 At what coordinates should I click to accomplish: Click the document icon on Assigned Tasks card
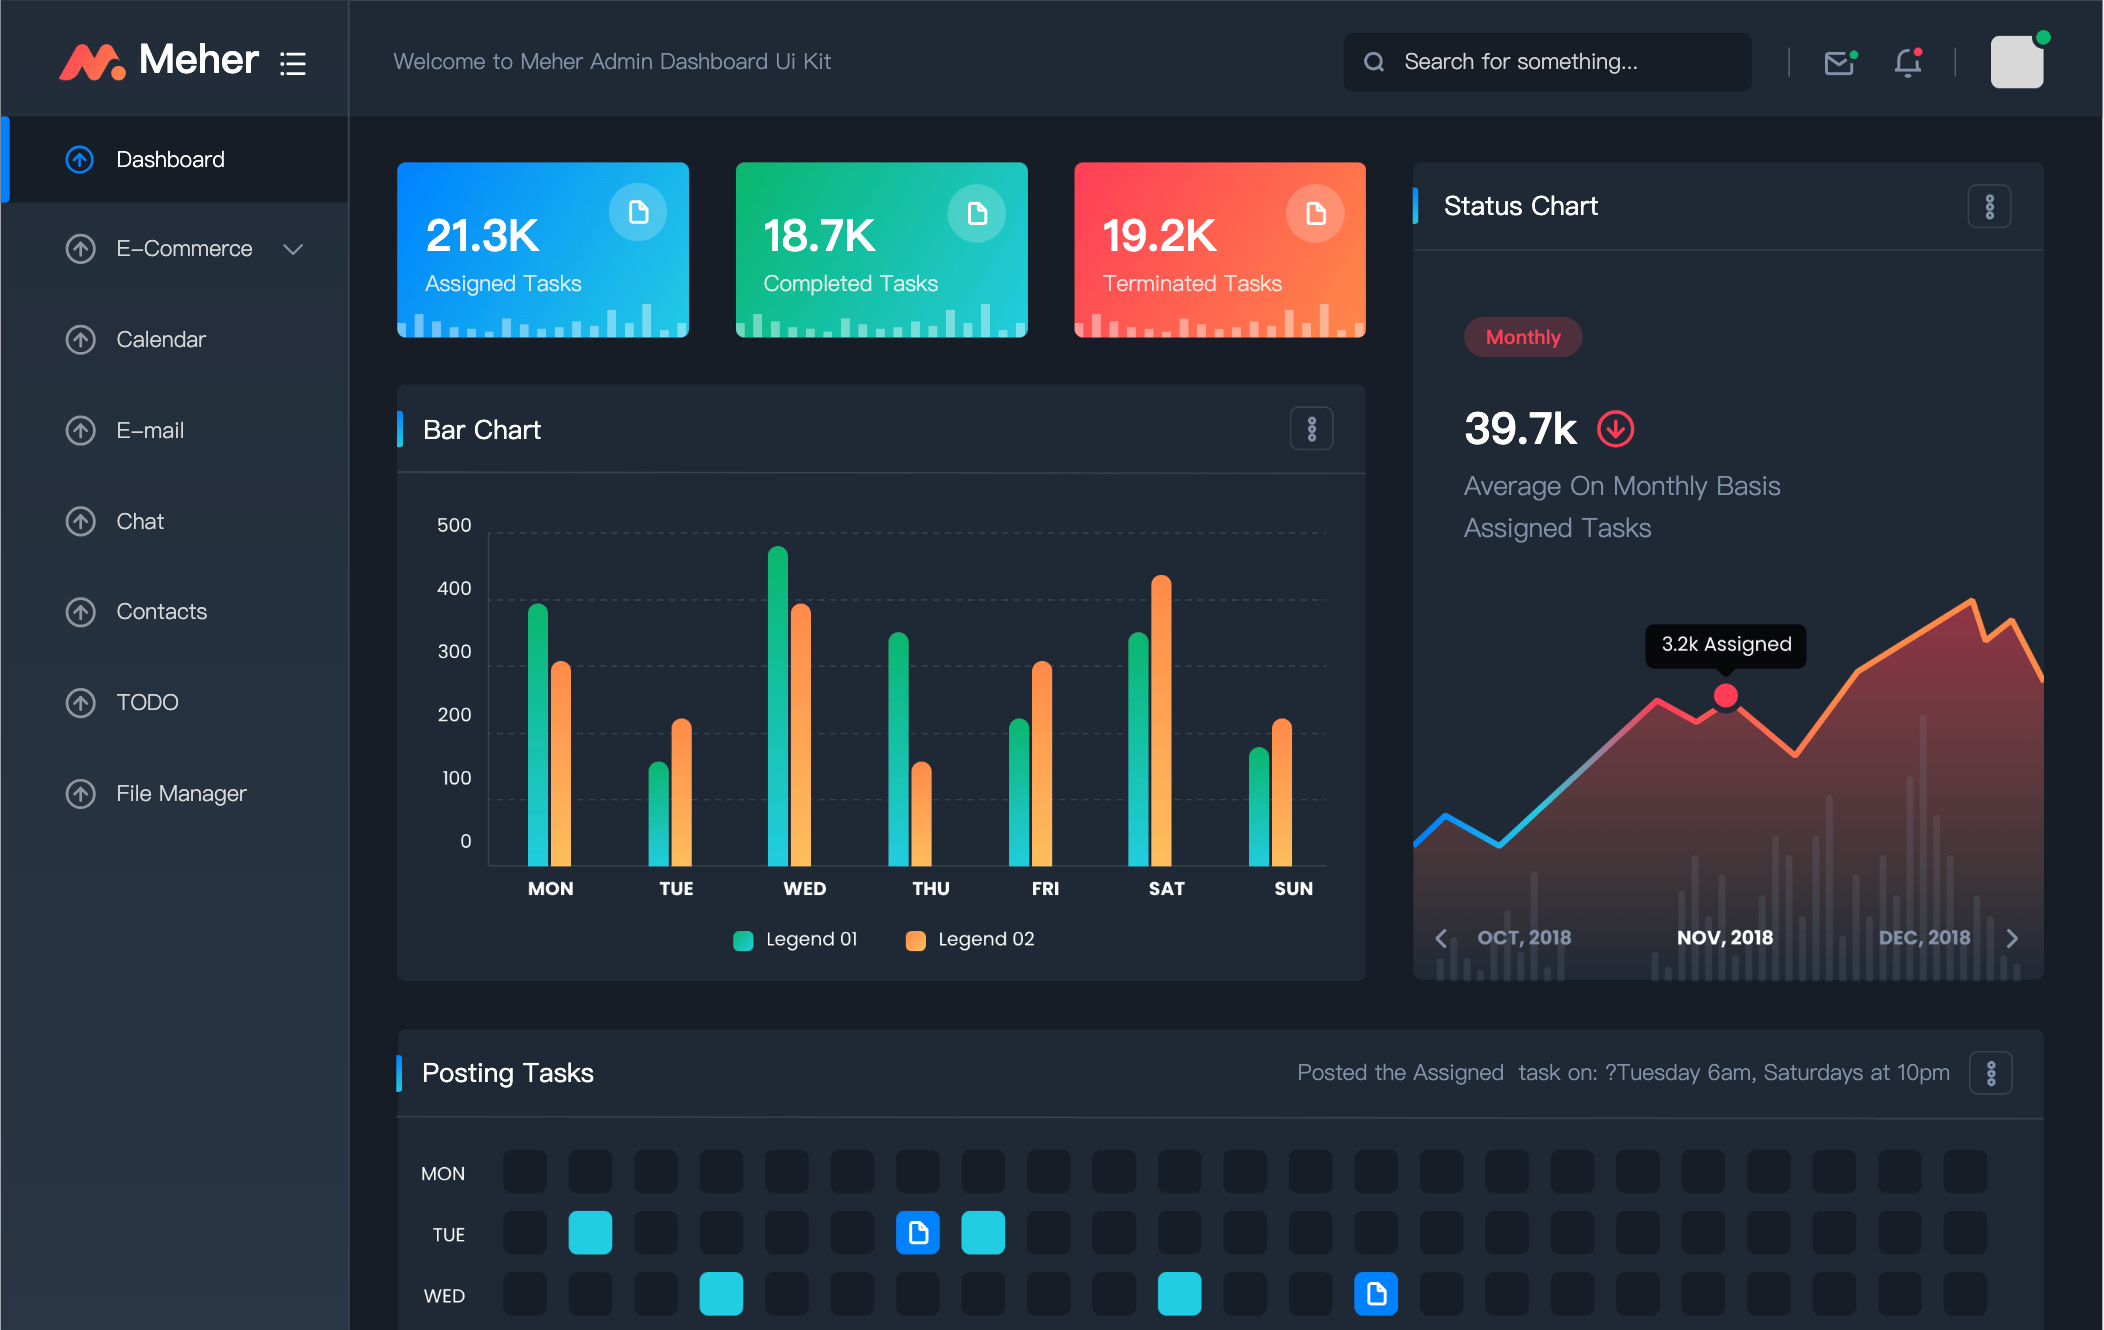point(638,212)
